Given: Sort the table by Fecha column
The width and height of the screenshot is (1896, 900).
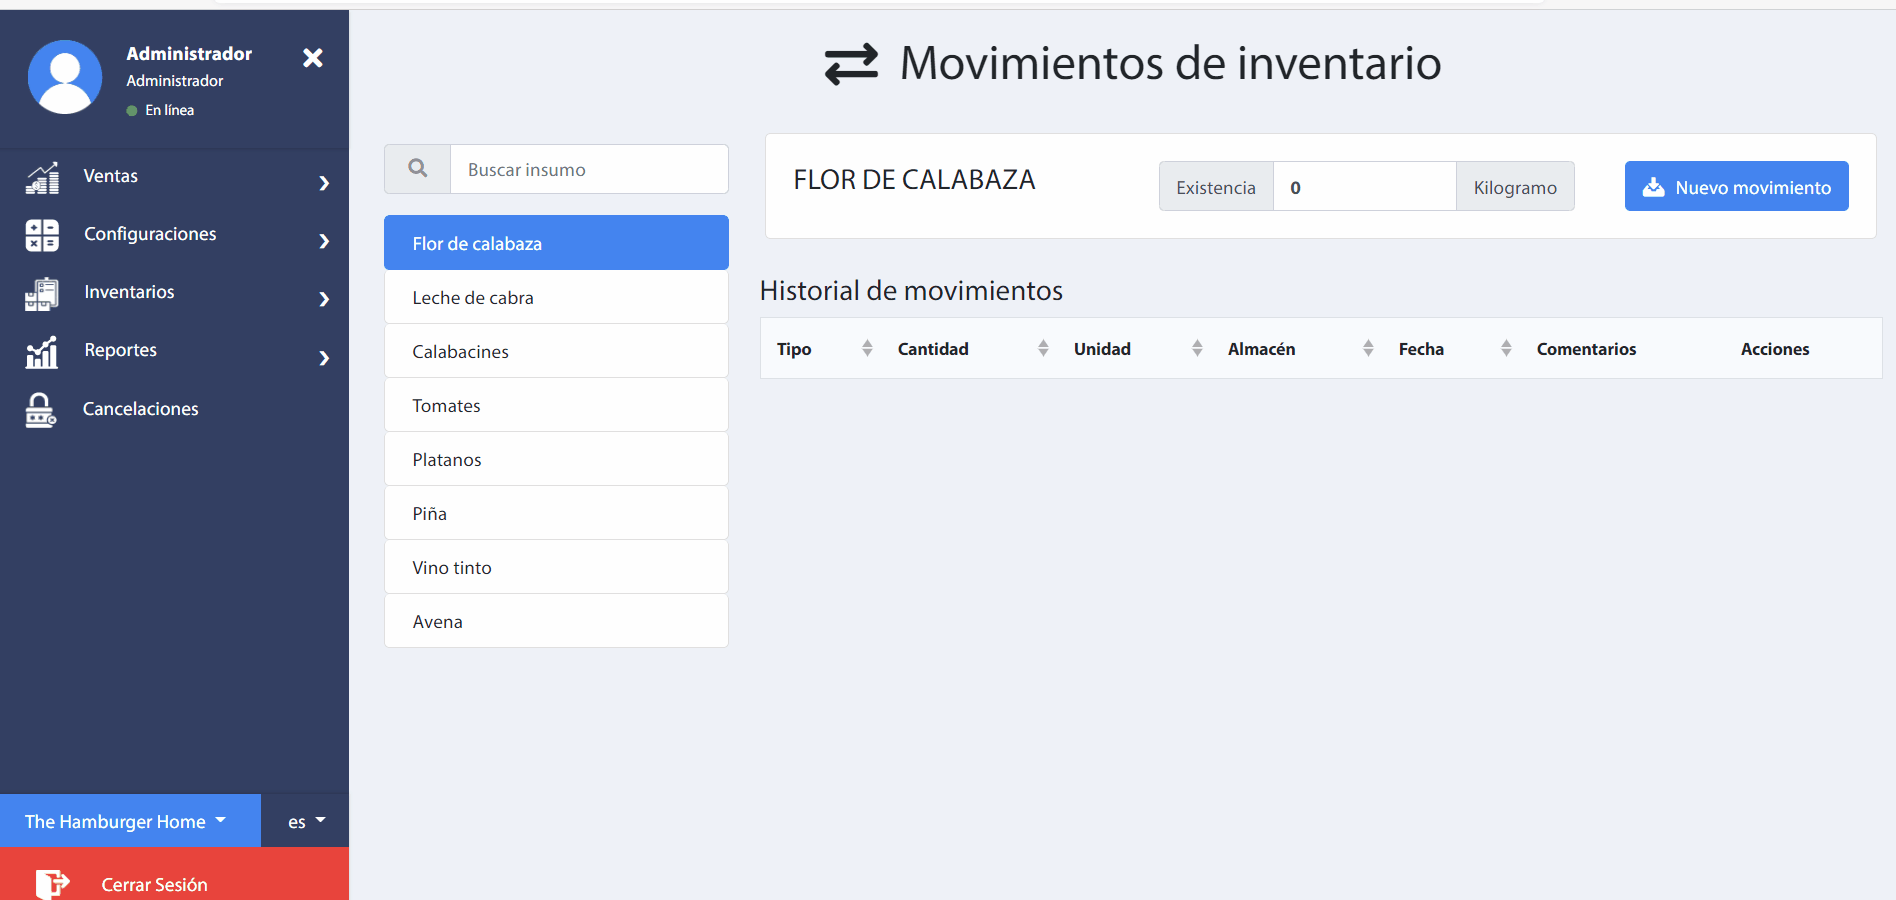Looking at the screenshot, I should click(1506, 348).
